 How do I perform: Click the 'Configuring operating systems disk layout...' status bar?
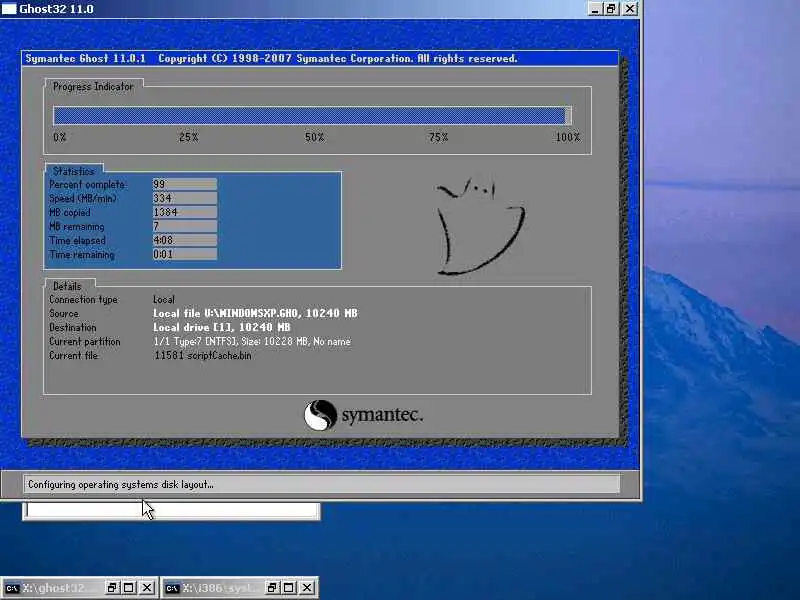coord(321,484)
